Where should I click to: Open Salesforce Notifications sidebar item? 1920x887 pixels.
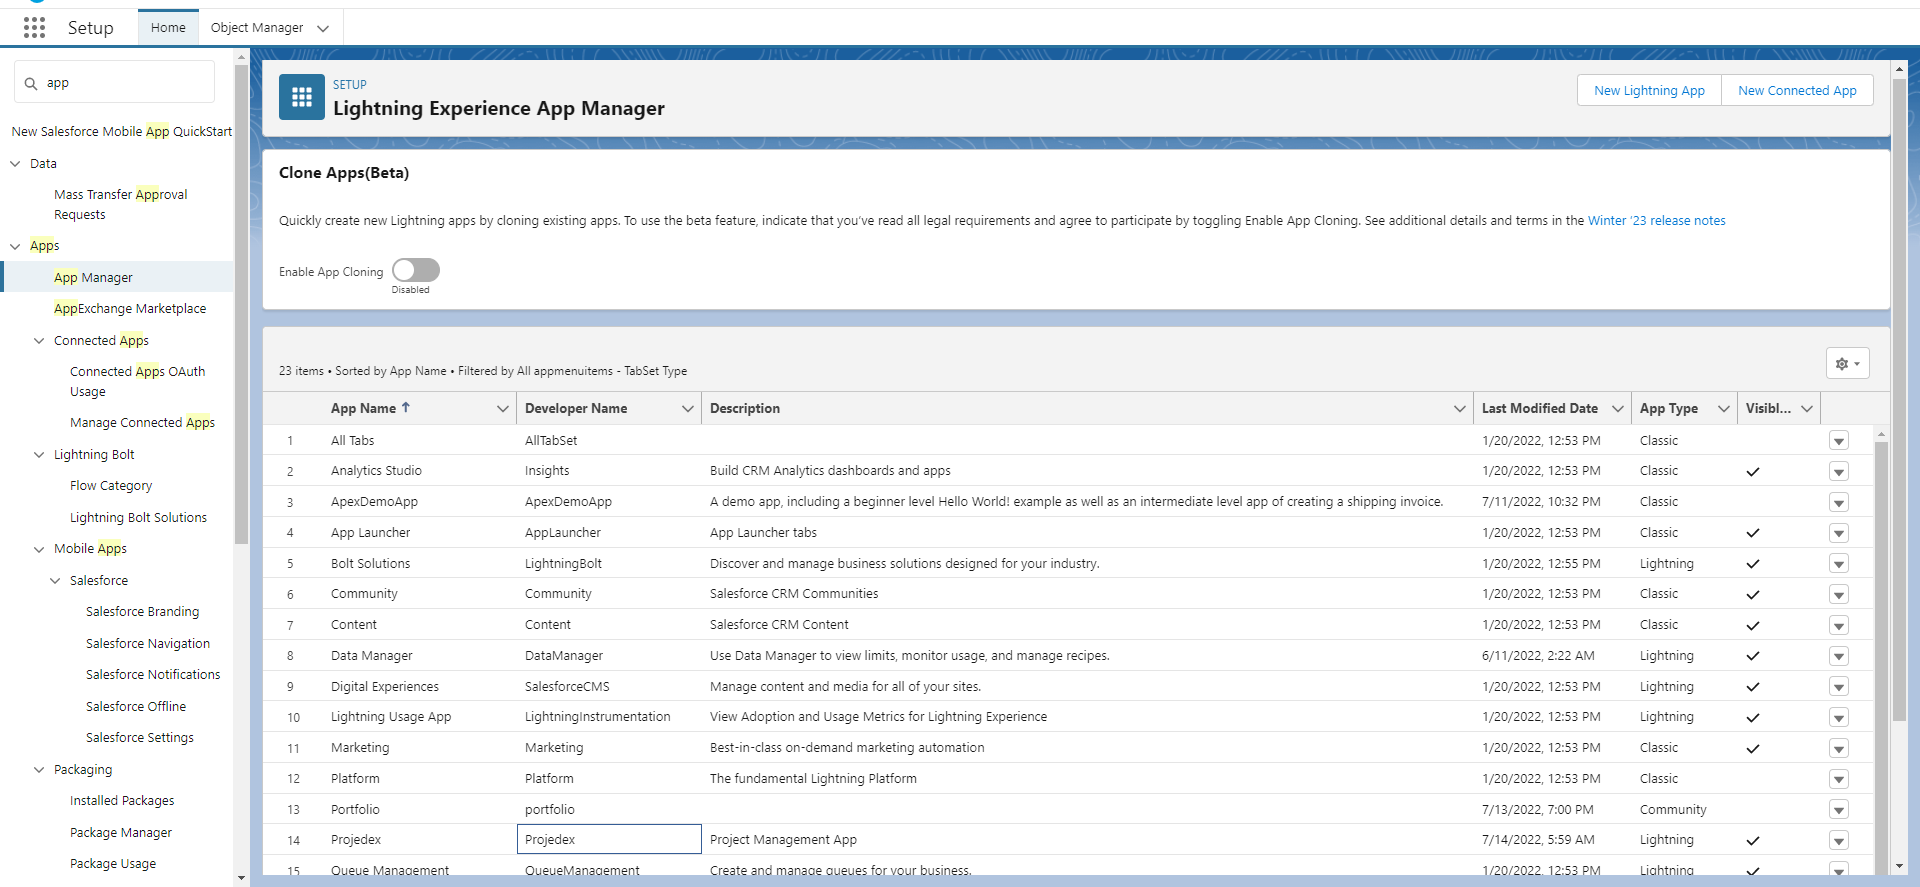(153, 675)
